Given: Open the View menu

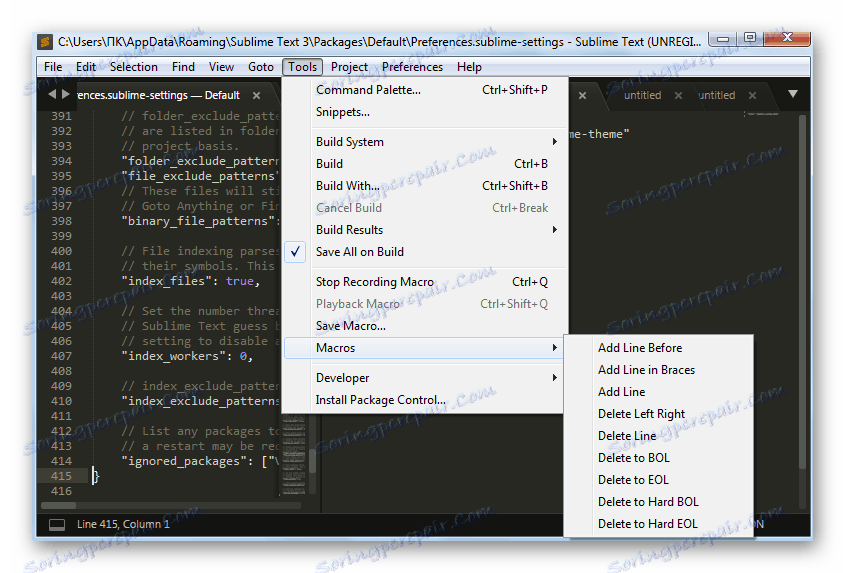Looking at the screenshot, I should [221, 67].
